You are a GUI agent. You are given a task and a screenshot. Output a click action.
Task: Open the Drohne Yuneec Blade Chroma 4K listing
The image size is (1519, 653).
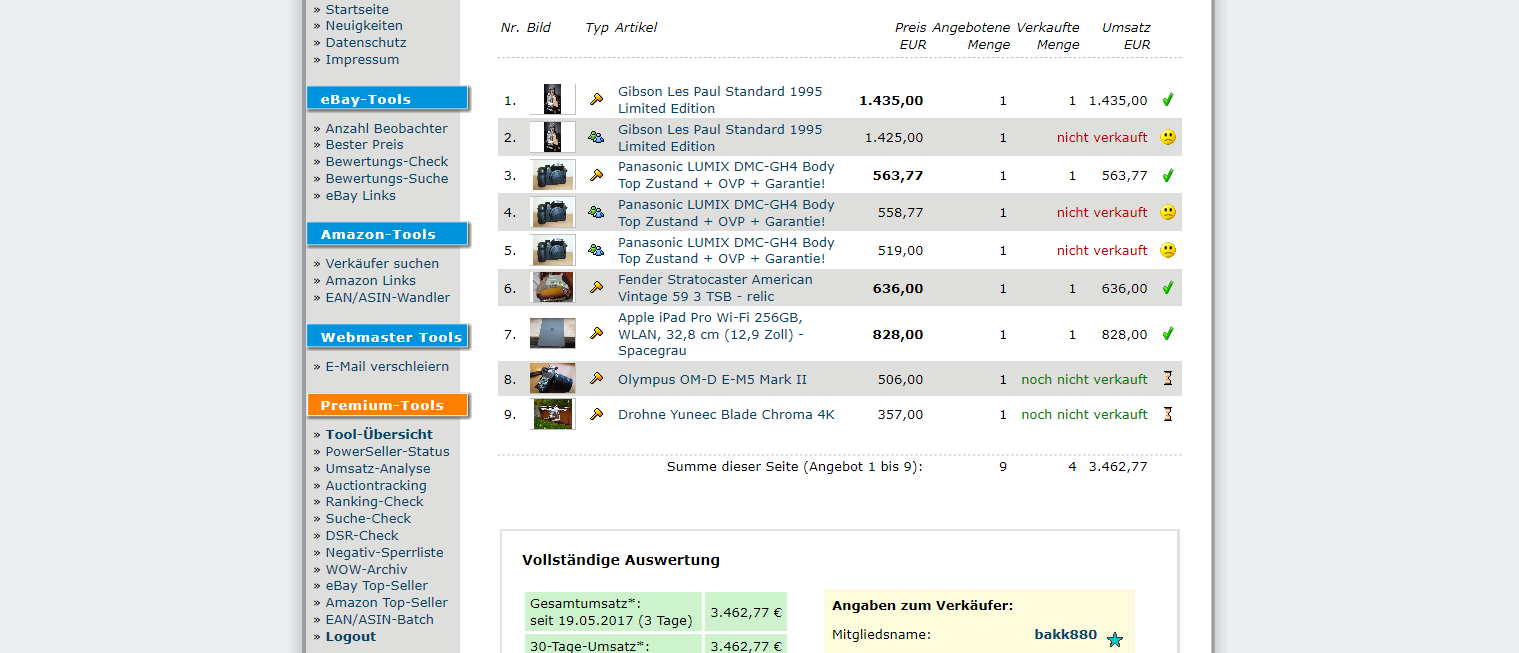[x=726, y=415]
